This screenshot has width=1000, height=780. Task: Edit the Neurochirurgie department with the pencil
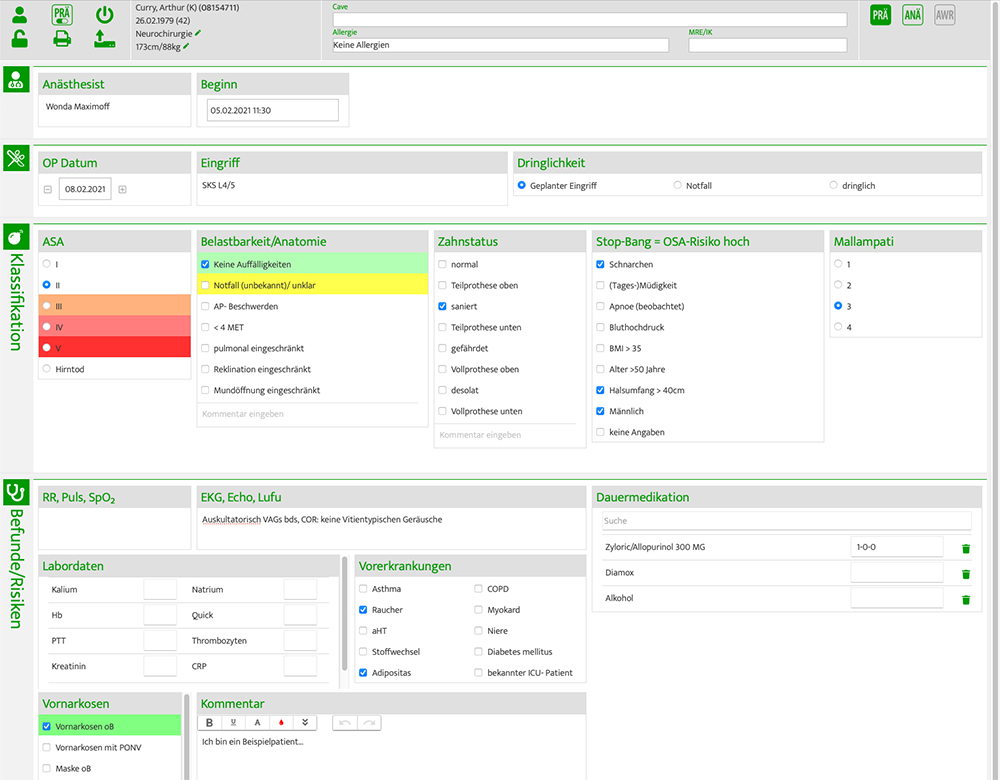coord(198,33)
